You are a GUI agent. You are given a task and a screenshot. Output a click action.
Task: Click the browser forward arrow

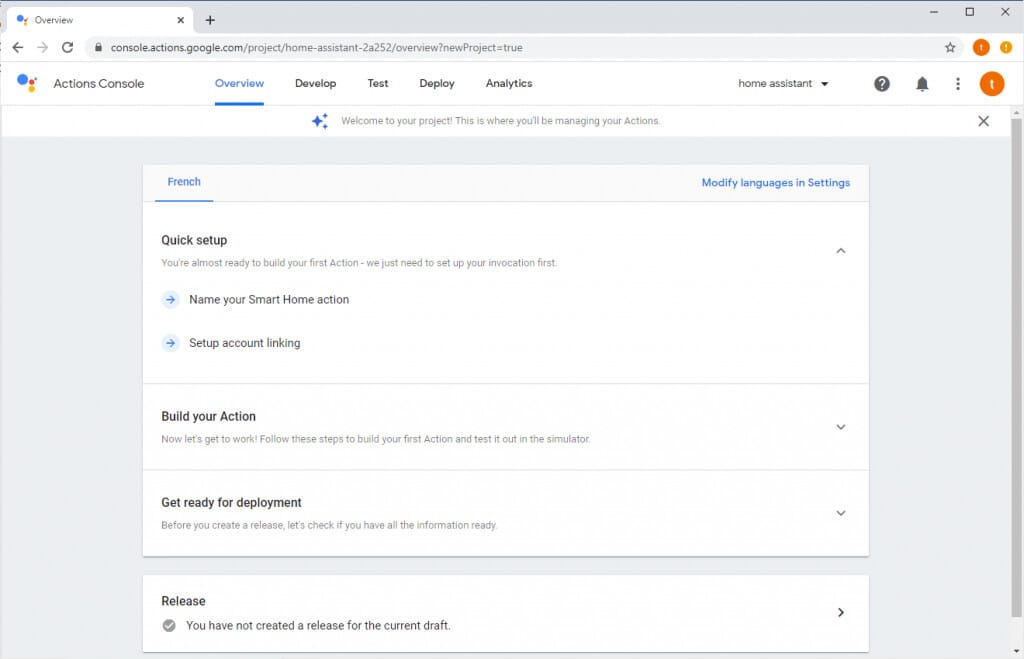(x=42, y=47)
